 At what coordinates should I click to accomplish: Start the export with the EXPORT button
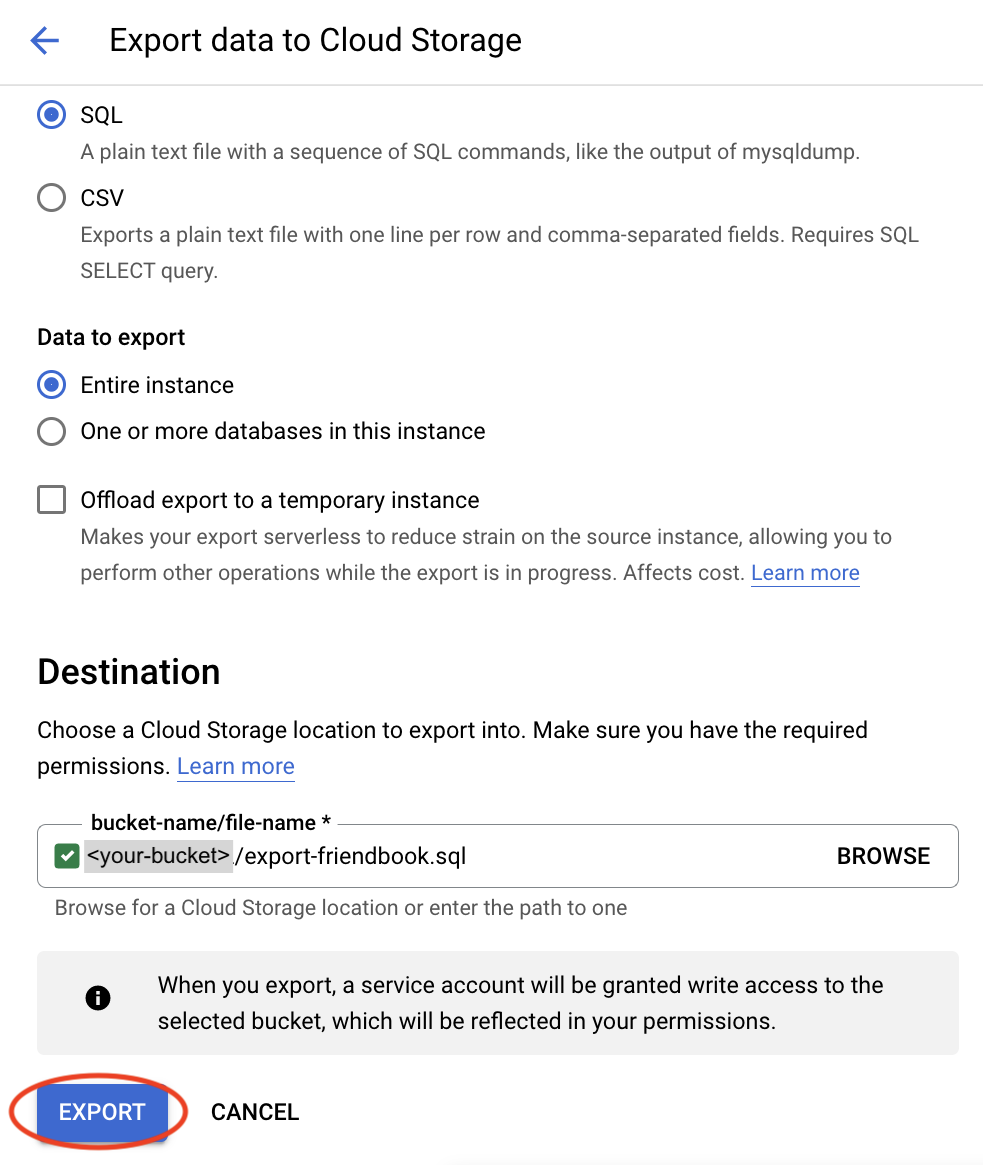(x=100, y=1111)
